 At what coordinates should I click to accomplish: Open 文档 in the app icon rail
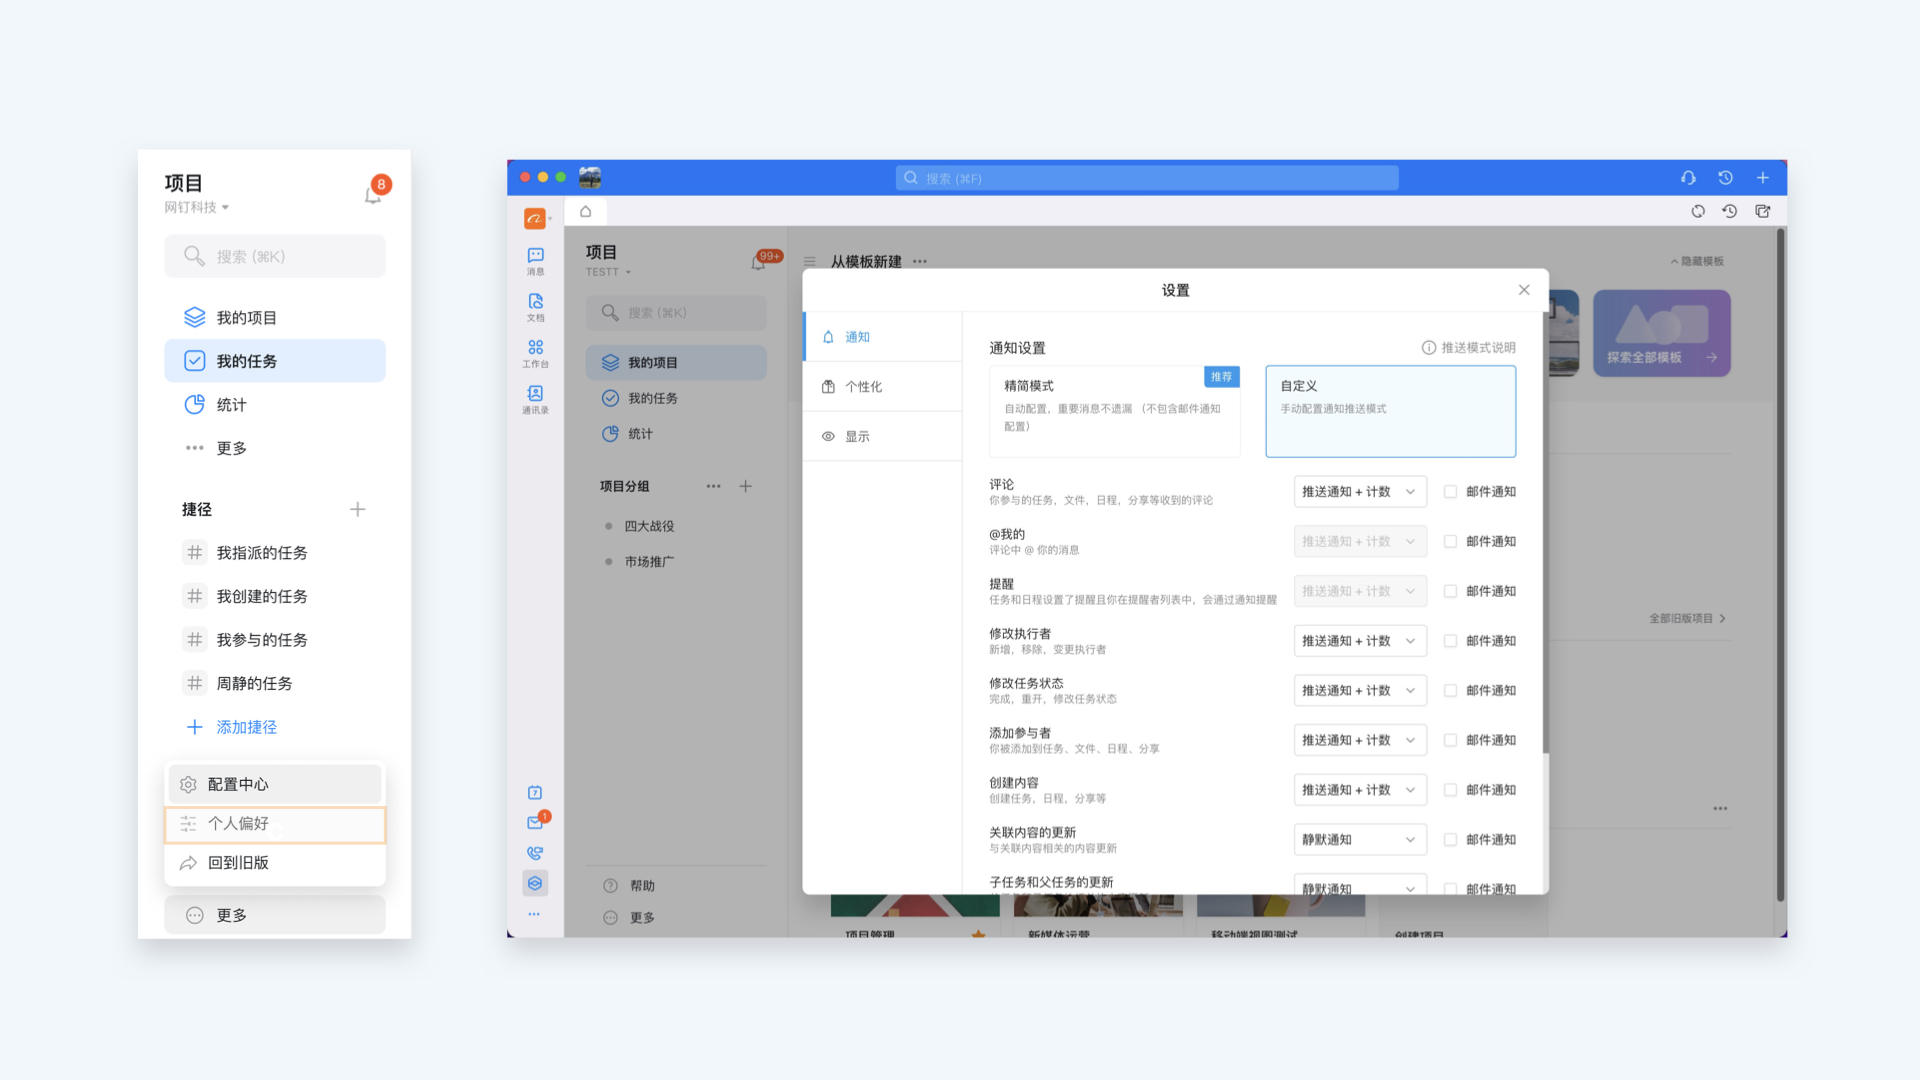[536, 307]
